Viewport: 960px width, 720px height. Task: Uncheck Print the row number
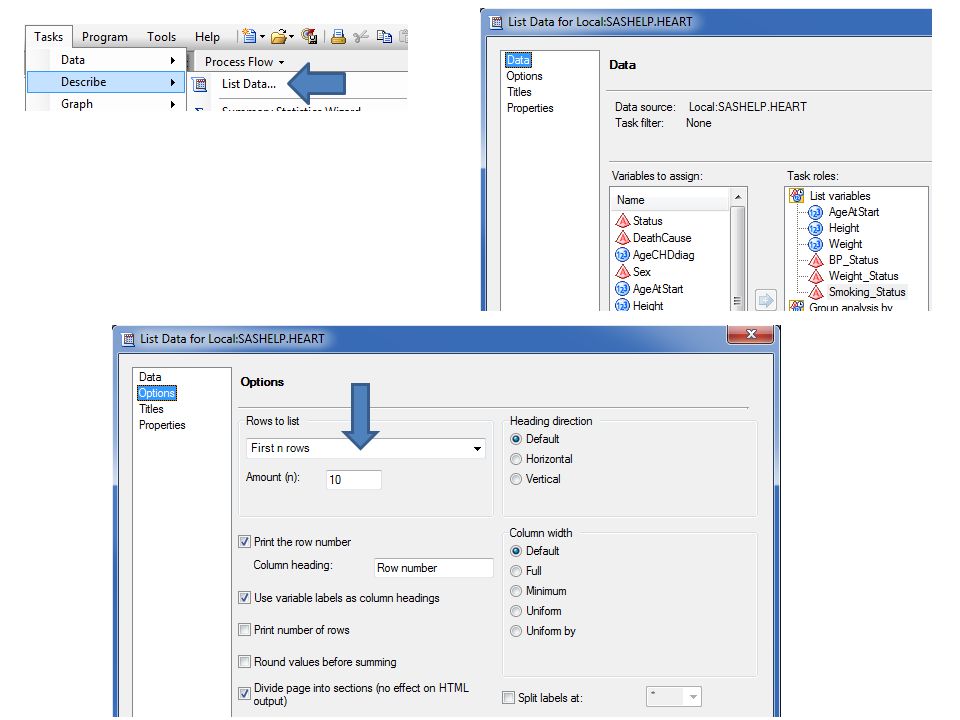tap(244, 542)
